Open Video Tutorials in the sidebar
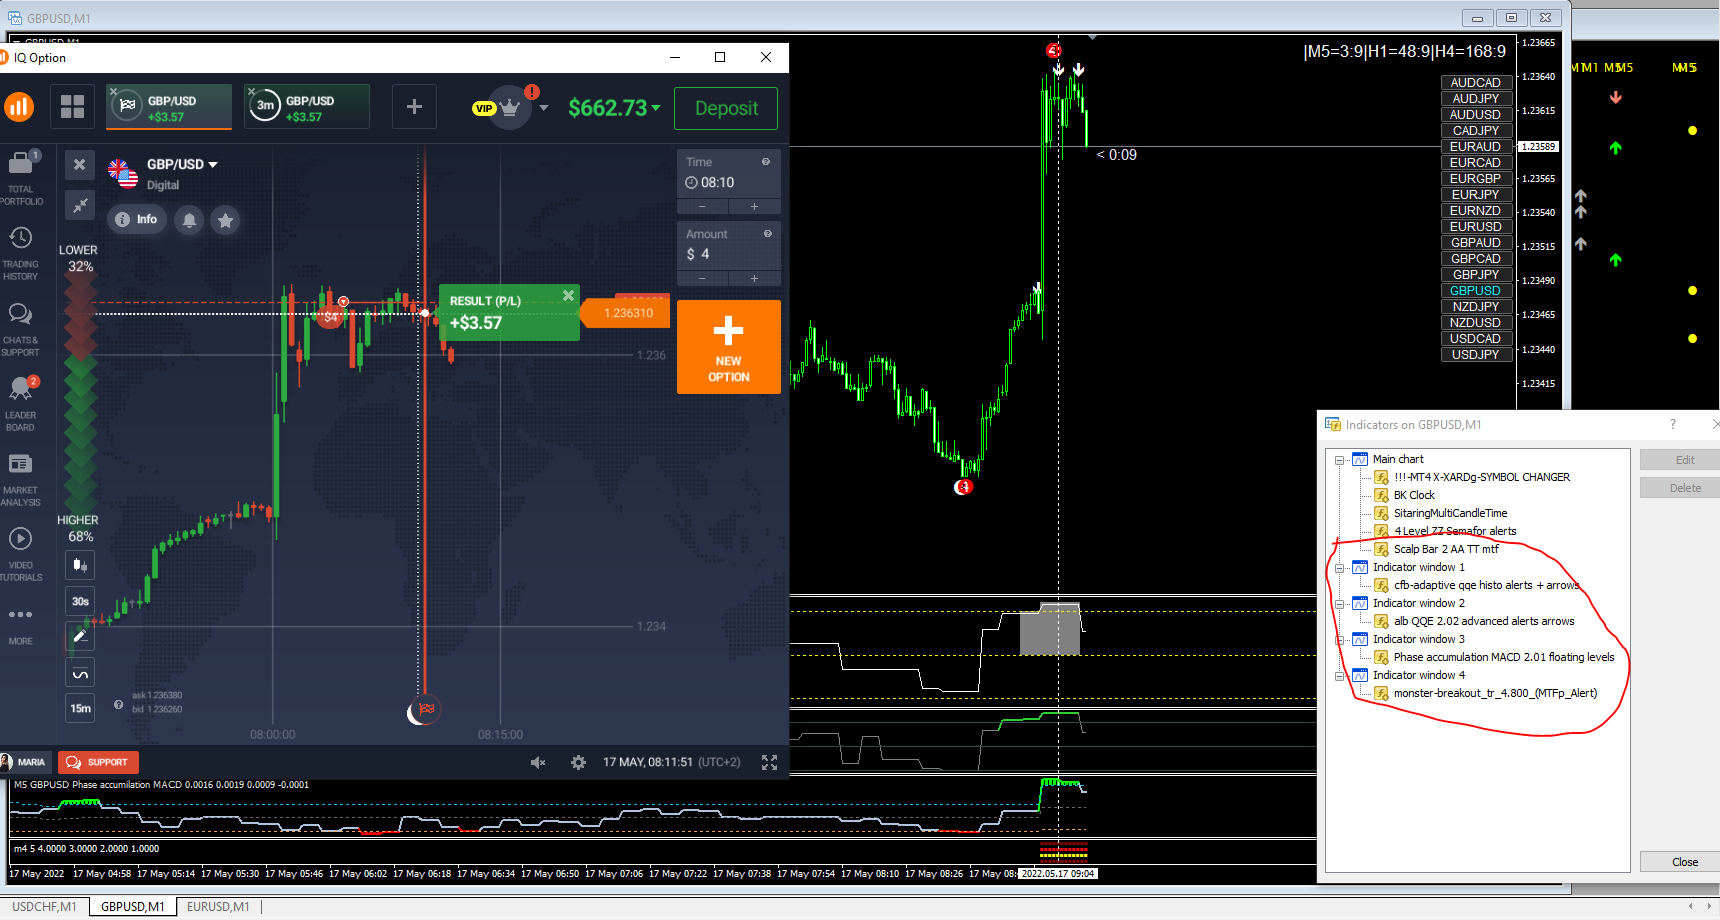 coord(21,555)
